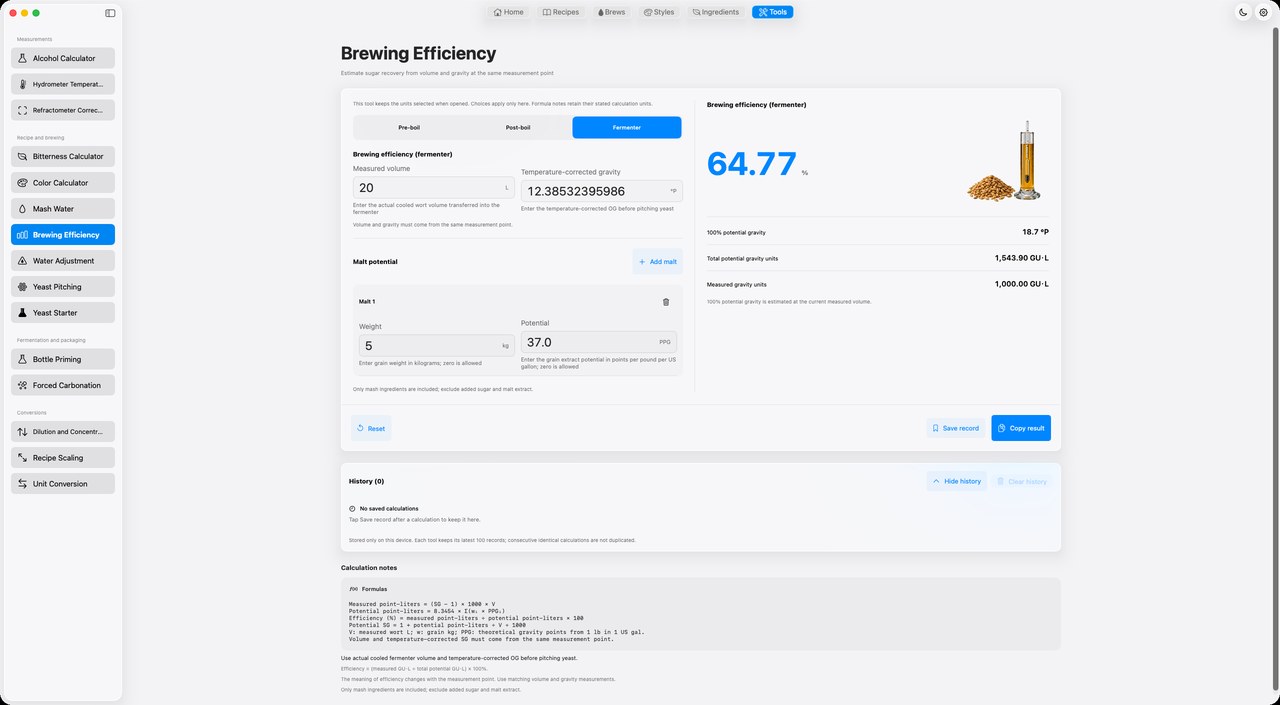Viewport: 1280px width, 705px height.
Task: Open the Alcohol Calculator tool
Action: tap(63, 58)
